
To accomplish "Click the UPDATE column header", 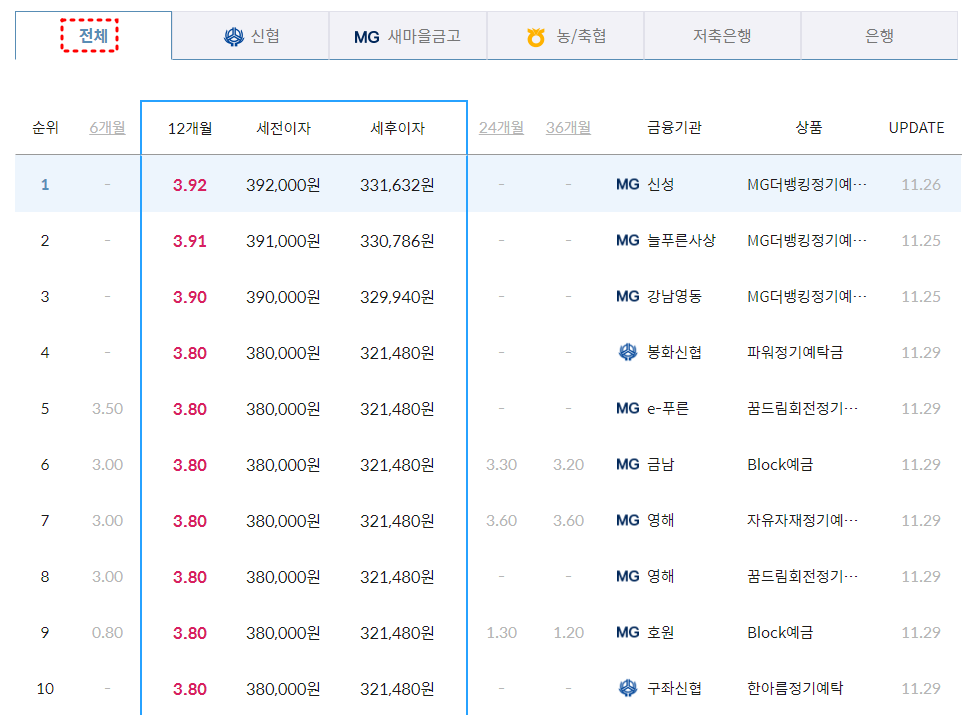I will (916, 128).
